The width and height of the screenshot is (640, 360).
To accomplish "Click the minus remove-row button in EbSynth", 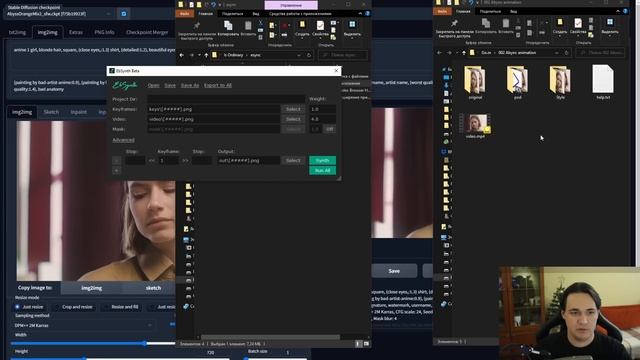I will click(x=116, y=161).
